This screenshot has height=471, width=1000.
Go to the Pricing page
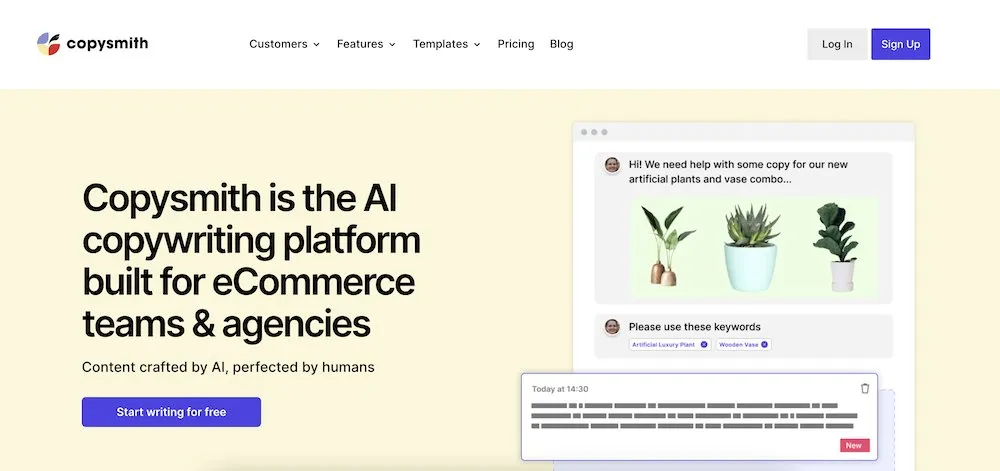(x=516, y=44)
